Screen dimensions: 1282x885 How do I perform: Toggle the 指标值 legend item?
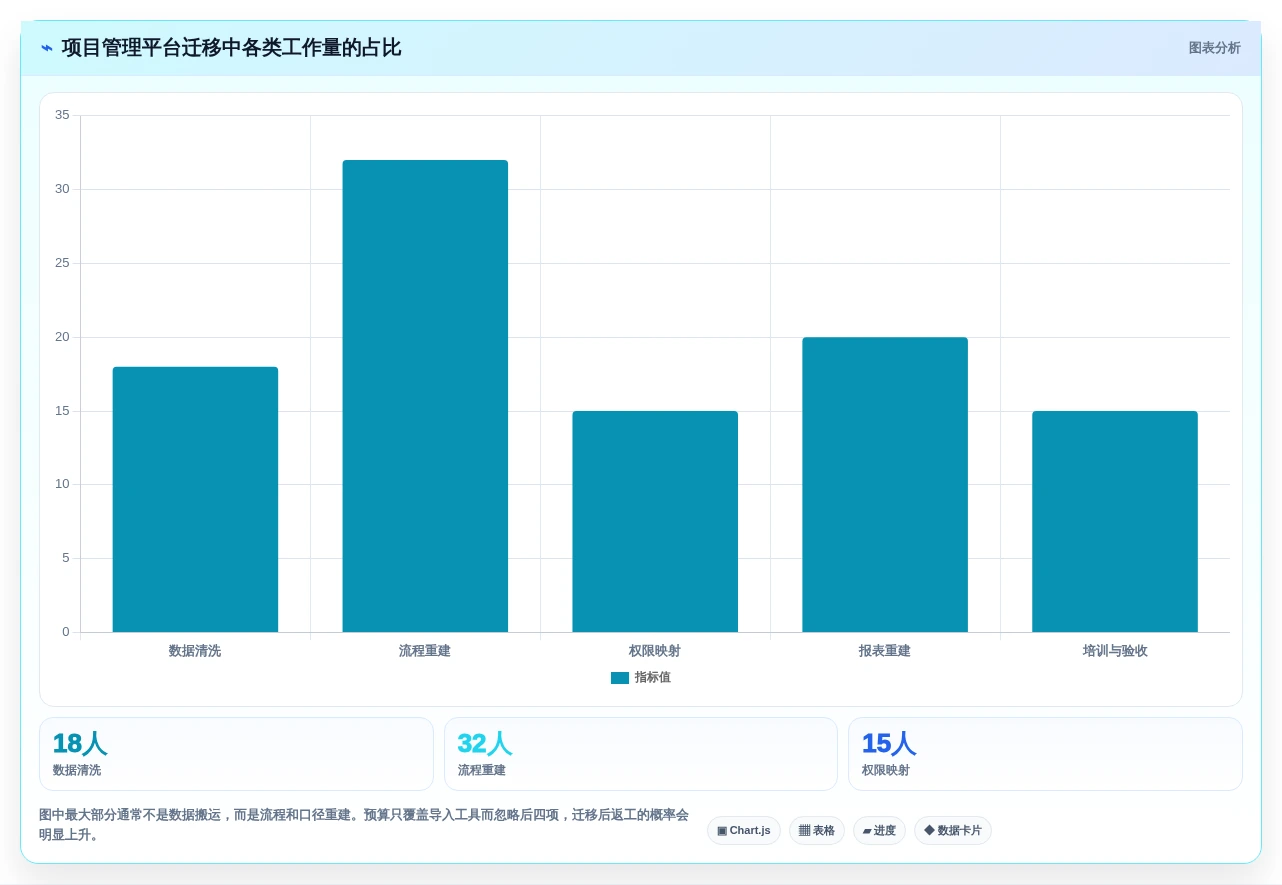point(641,678)
